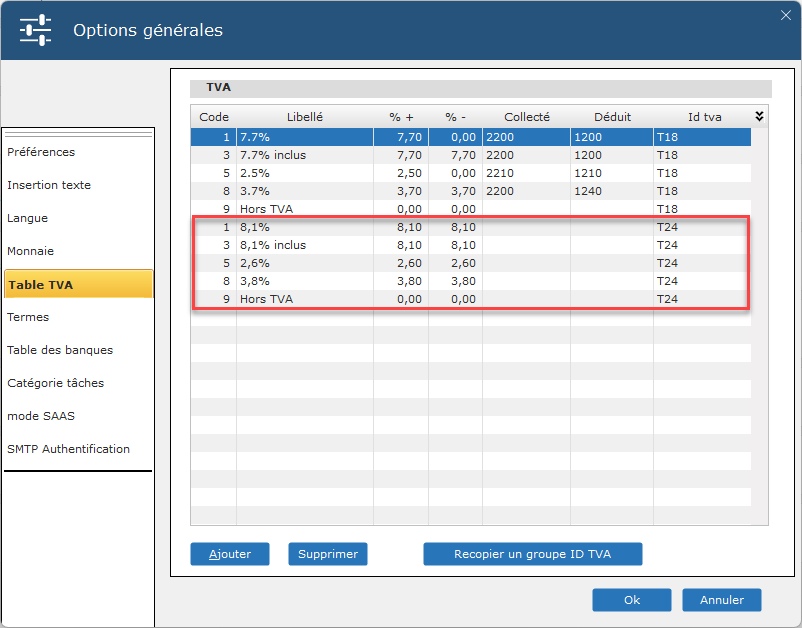This screenshot has height=628, width=802.
Task: Click the Ajouter button
Action: (x=229, y=553)
